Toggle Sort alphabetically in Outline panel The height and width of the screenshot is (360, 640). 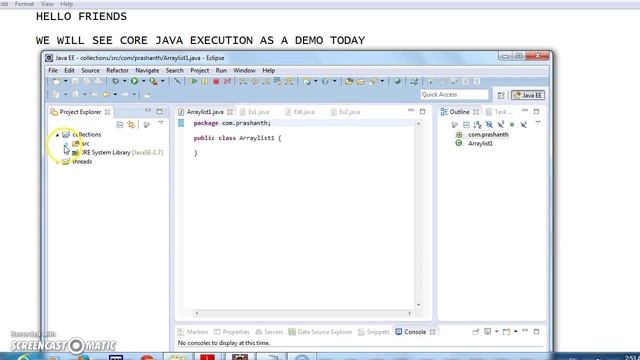(x=478, y=124)
